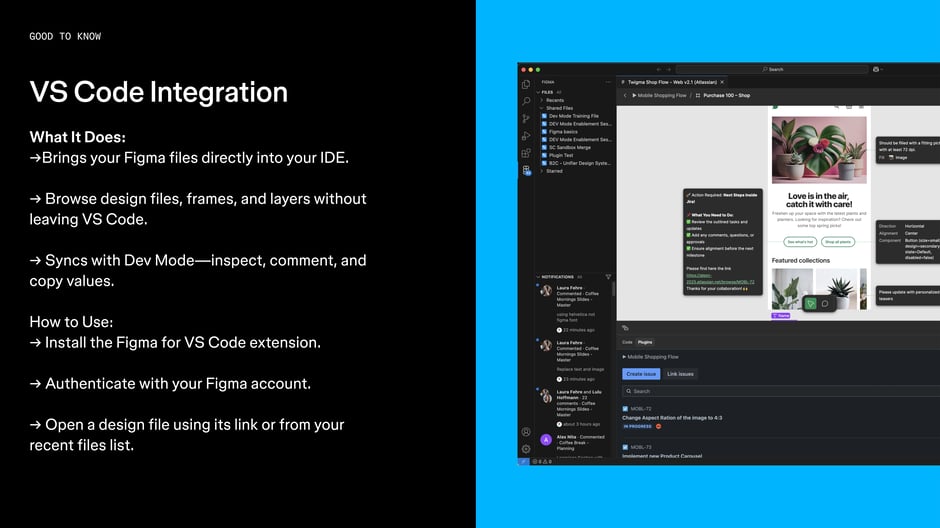Click Alex Mita's purple avatar
This screenshot has height=528, width=940.
(546, 440)
